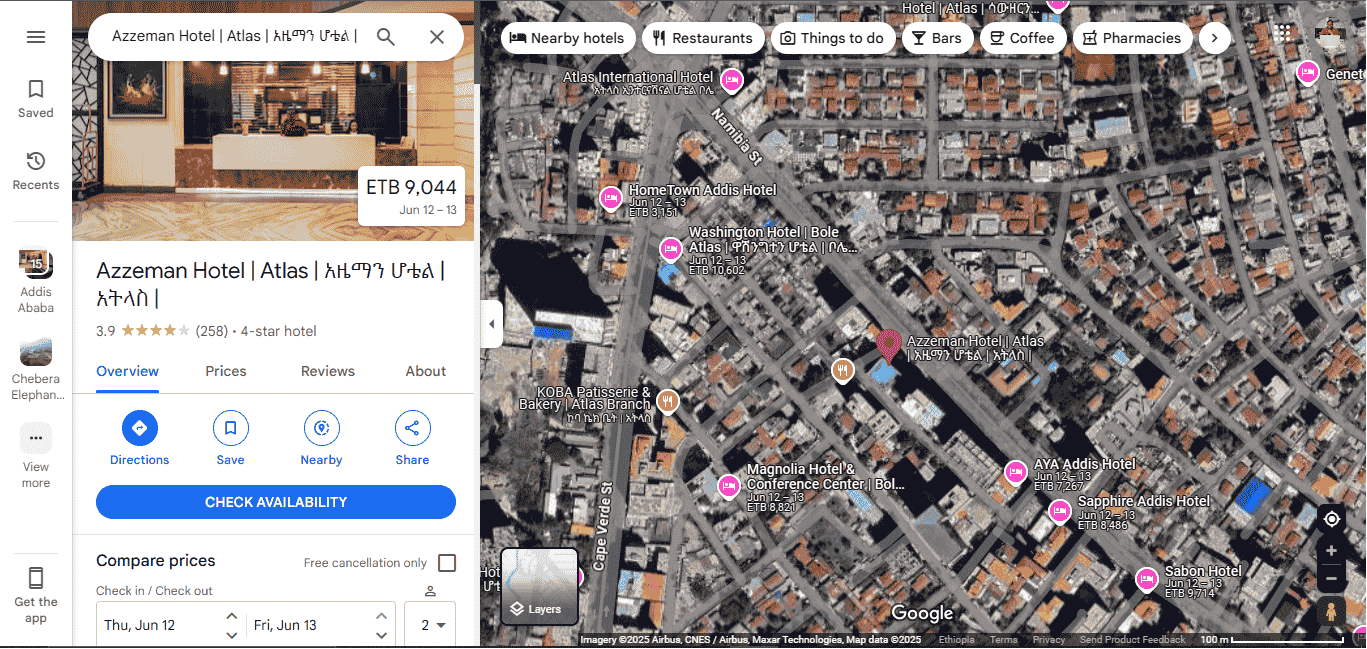Image resolution: width=1367 pixels, height=649 pixels.
Task: Click CHECK AVAILABILITY button
Action: click(276, 502)
